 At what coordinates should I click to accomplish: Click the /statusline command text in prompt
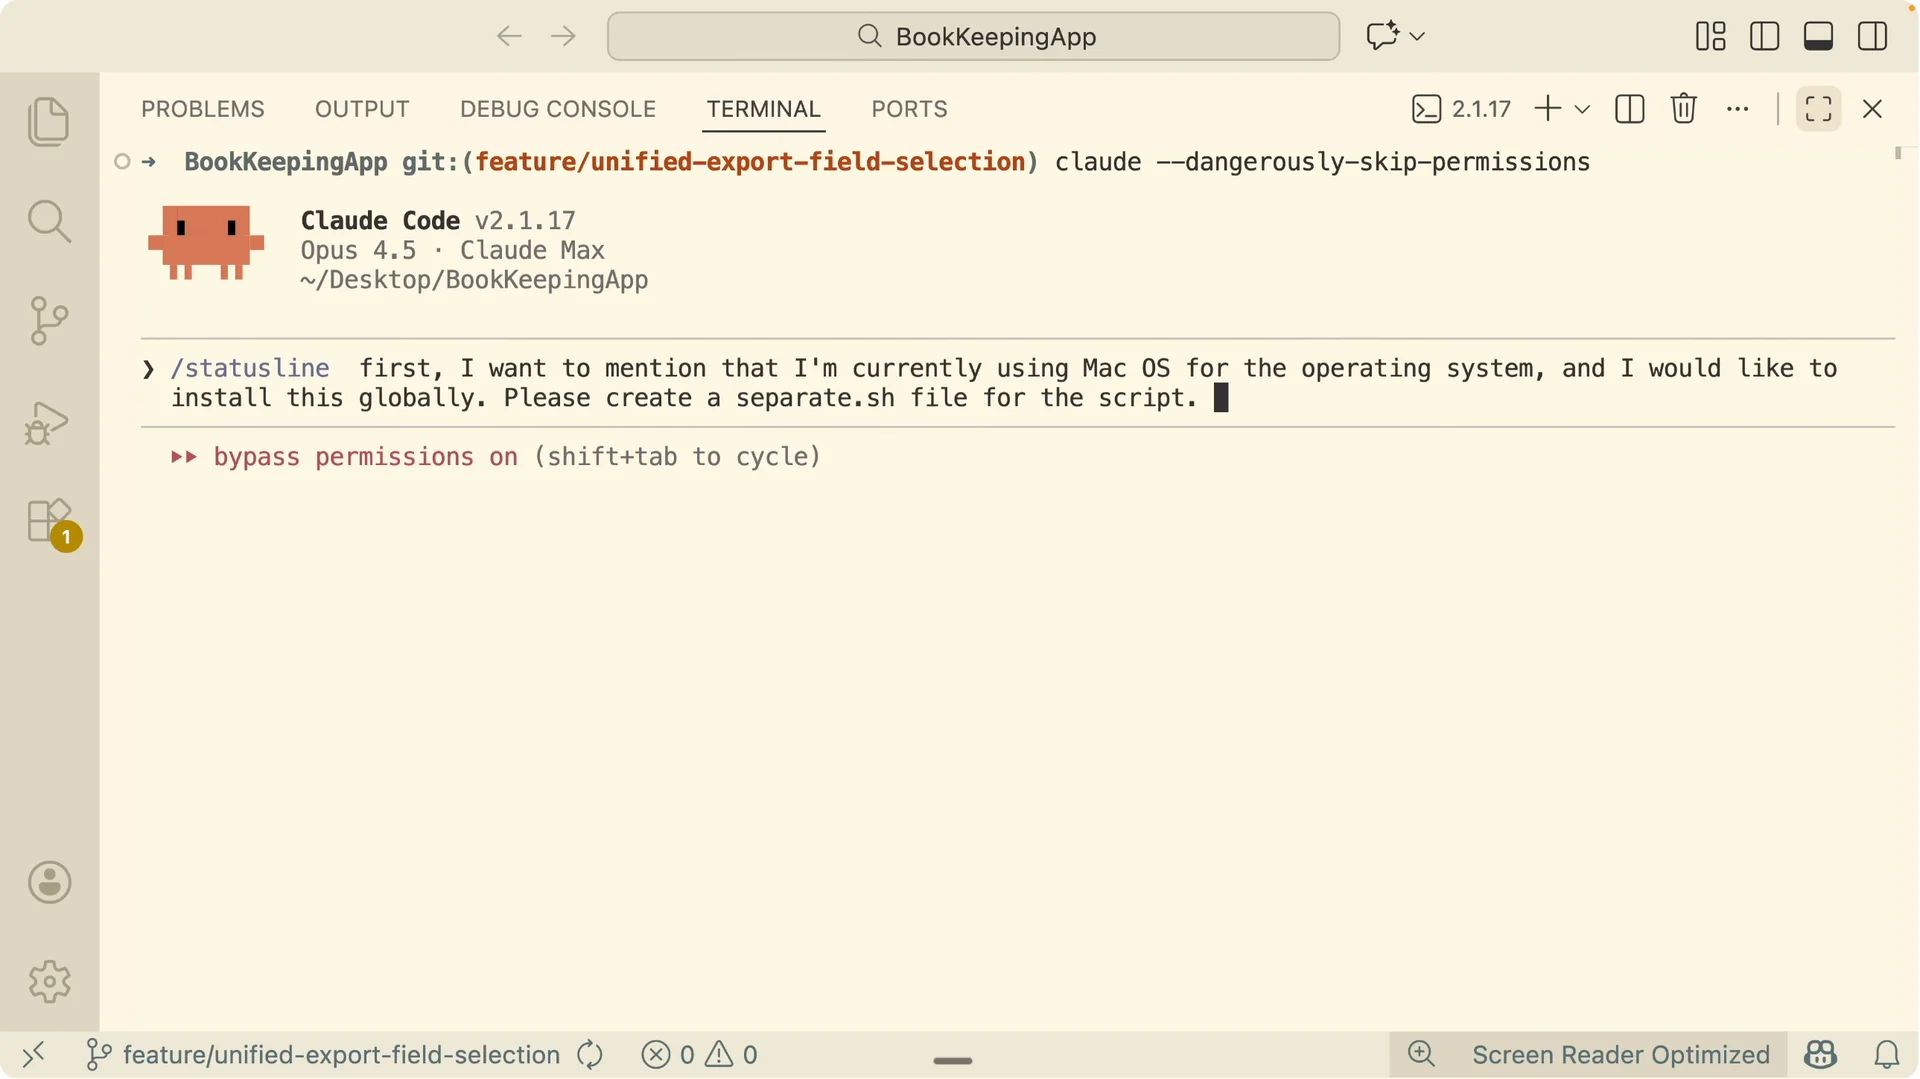pyautogui.click(x=250, y=369)
